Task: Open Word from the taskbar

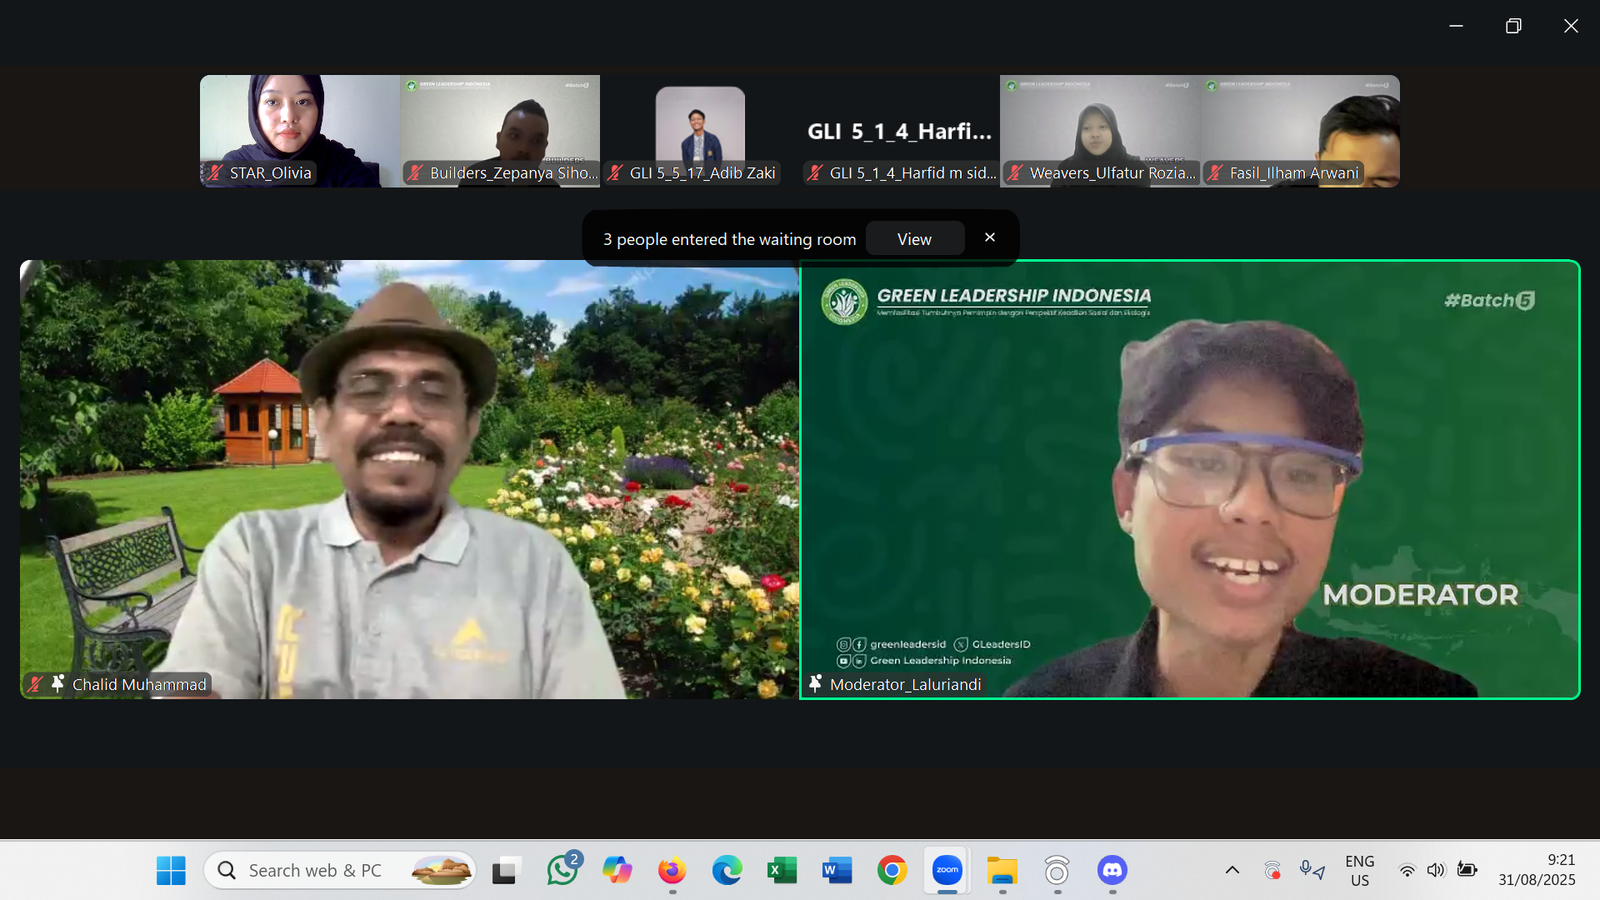Action: pyautogui.click(x=837, y=871)
